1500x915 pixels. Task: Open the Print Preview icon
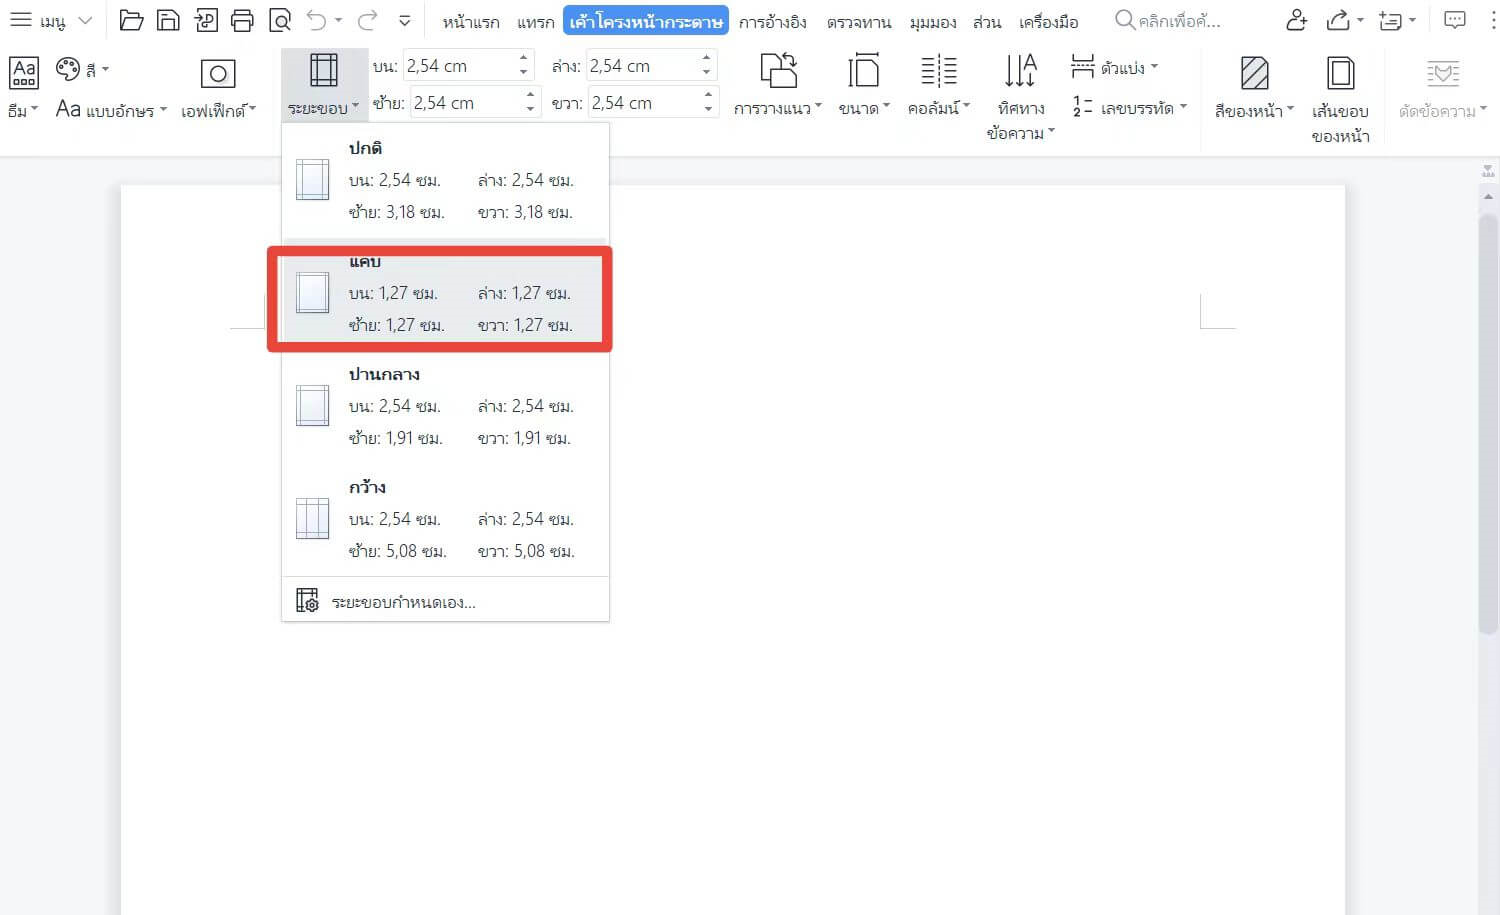pos(280,20)
